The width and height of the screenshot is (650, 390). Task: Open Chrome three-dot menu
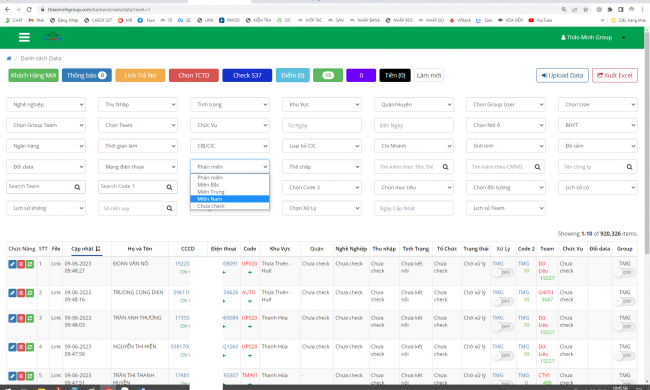(x=642, y=9)
